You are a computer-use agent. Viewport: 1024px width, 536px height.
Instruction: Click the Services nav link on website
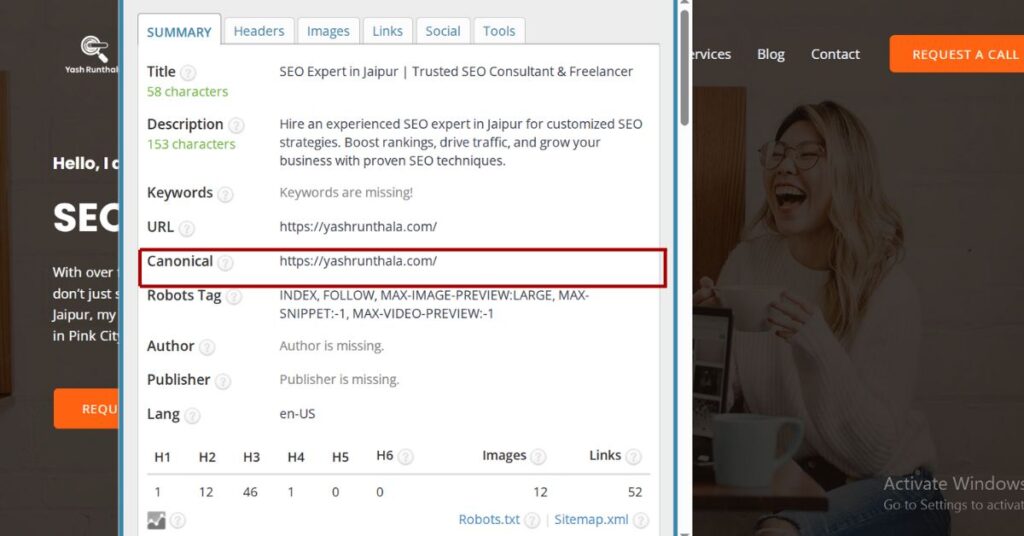(x=712, y=54)
